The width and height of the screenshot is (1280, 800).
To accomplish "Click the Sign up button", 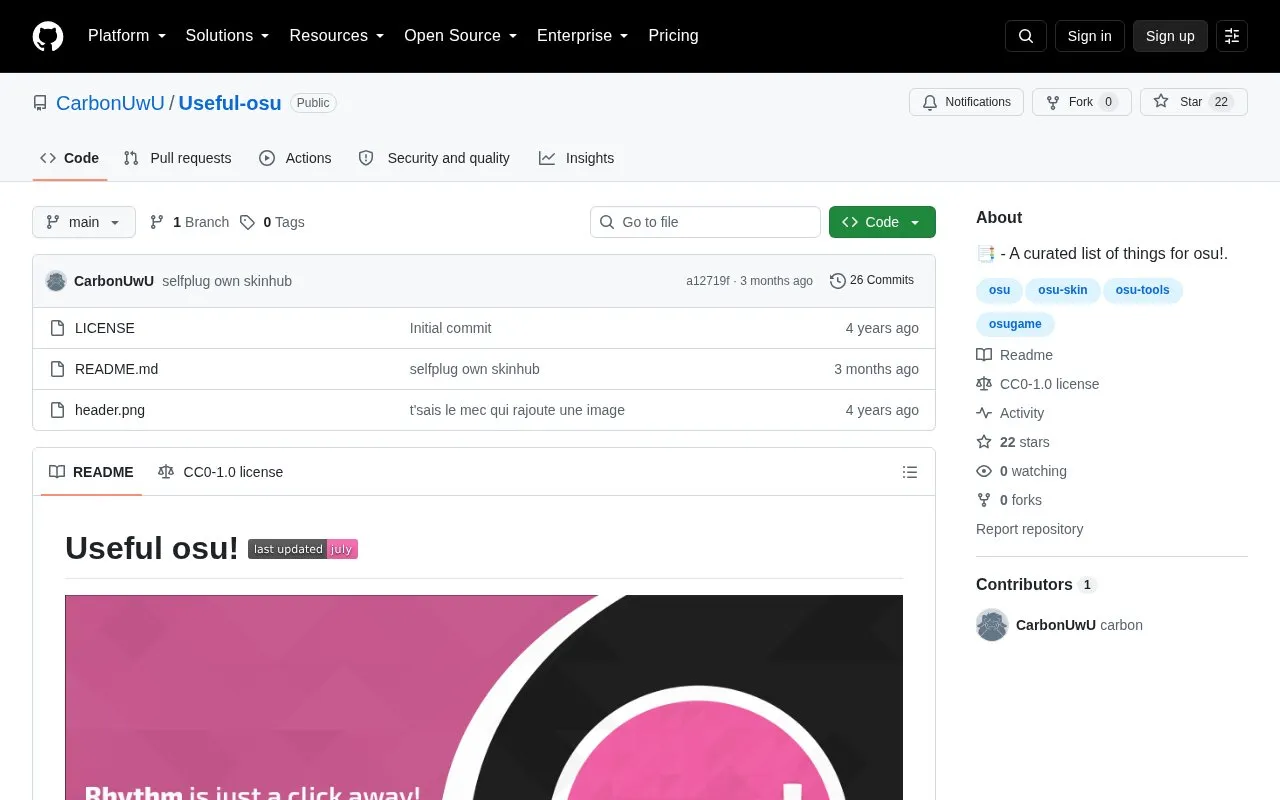I will (1170, 36).
